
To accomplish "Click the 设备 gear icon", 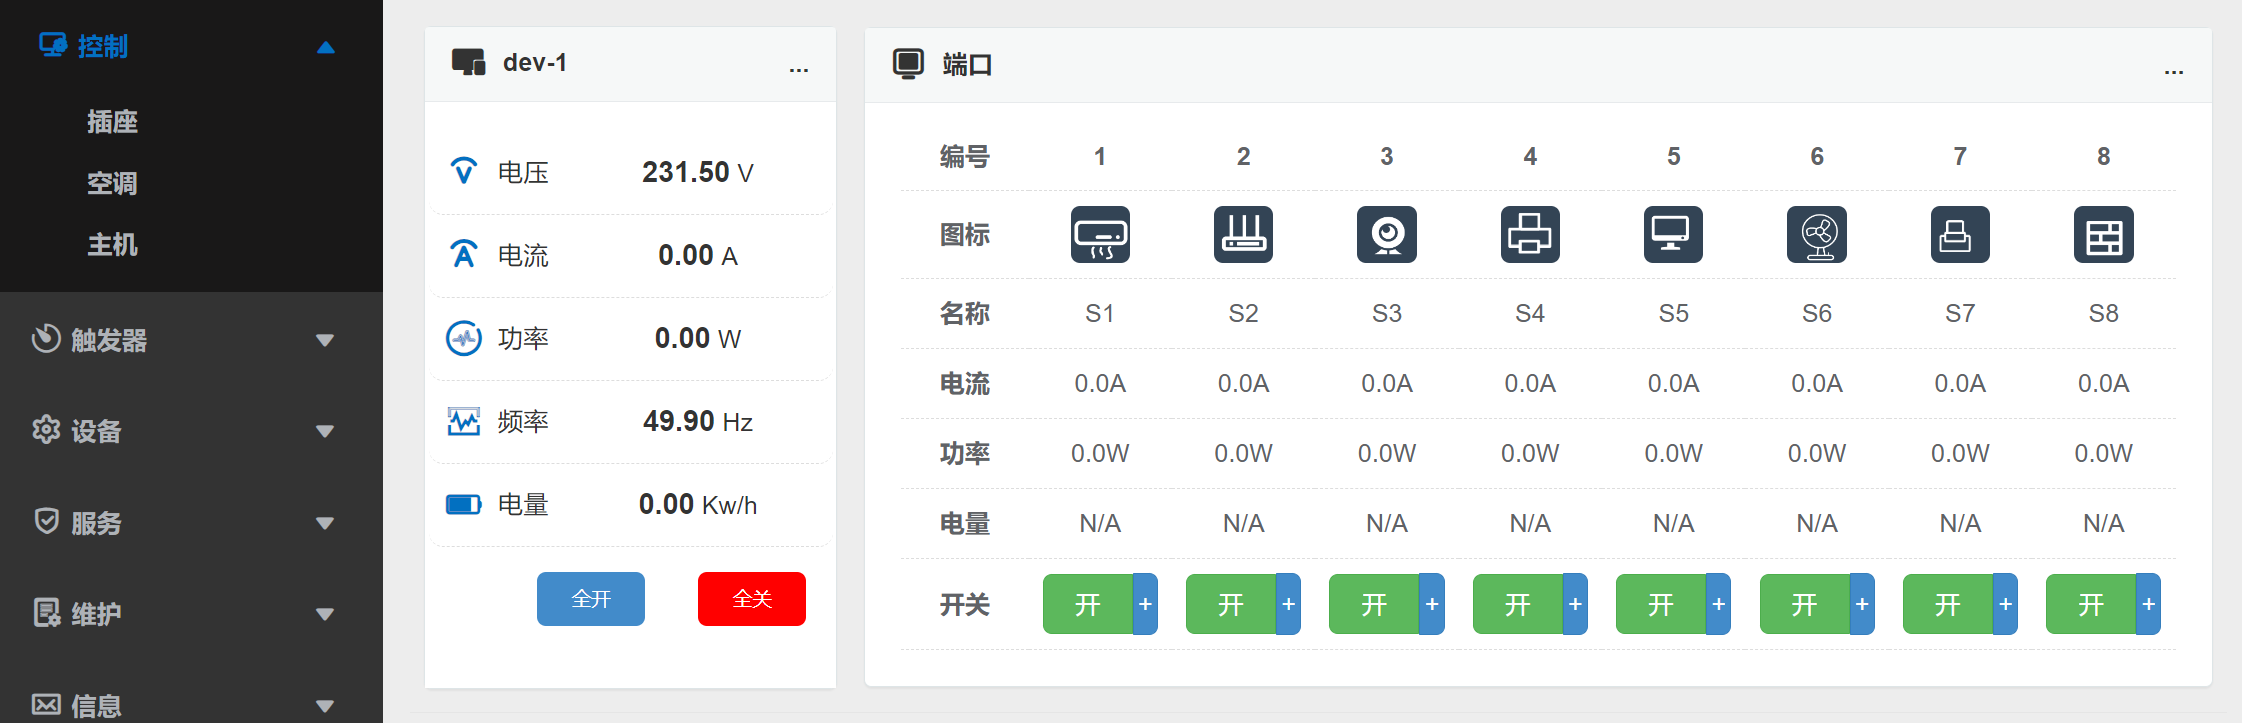I will coord(46,430).
